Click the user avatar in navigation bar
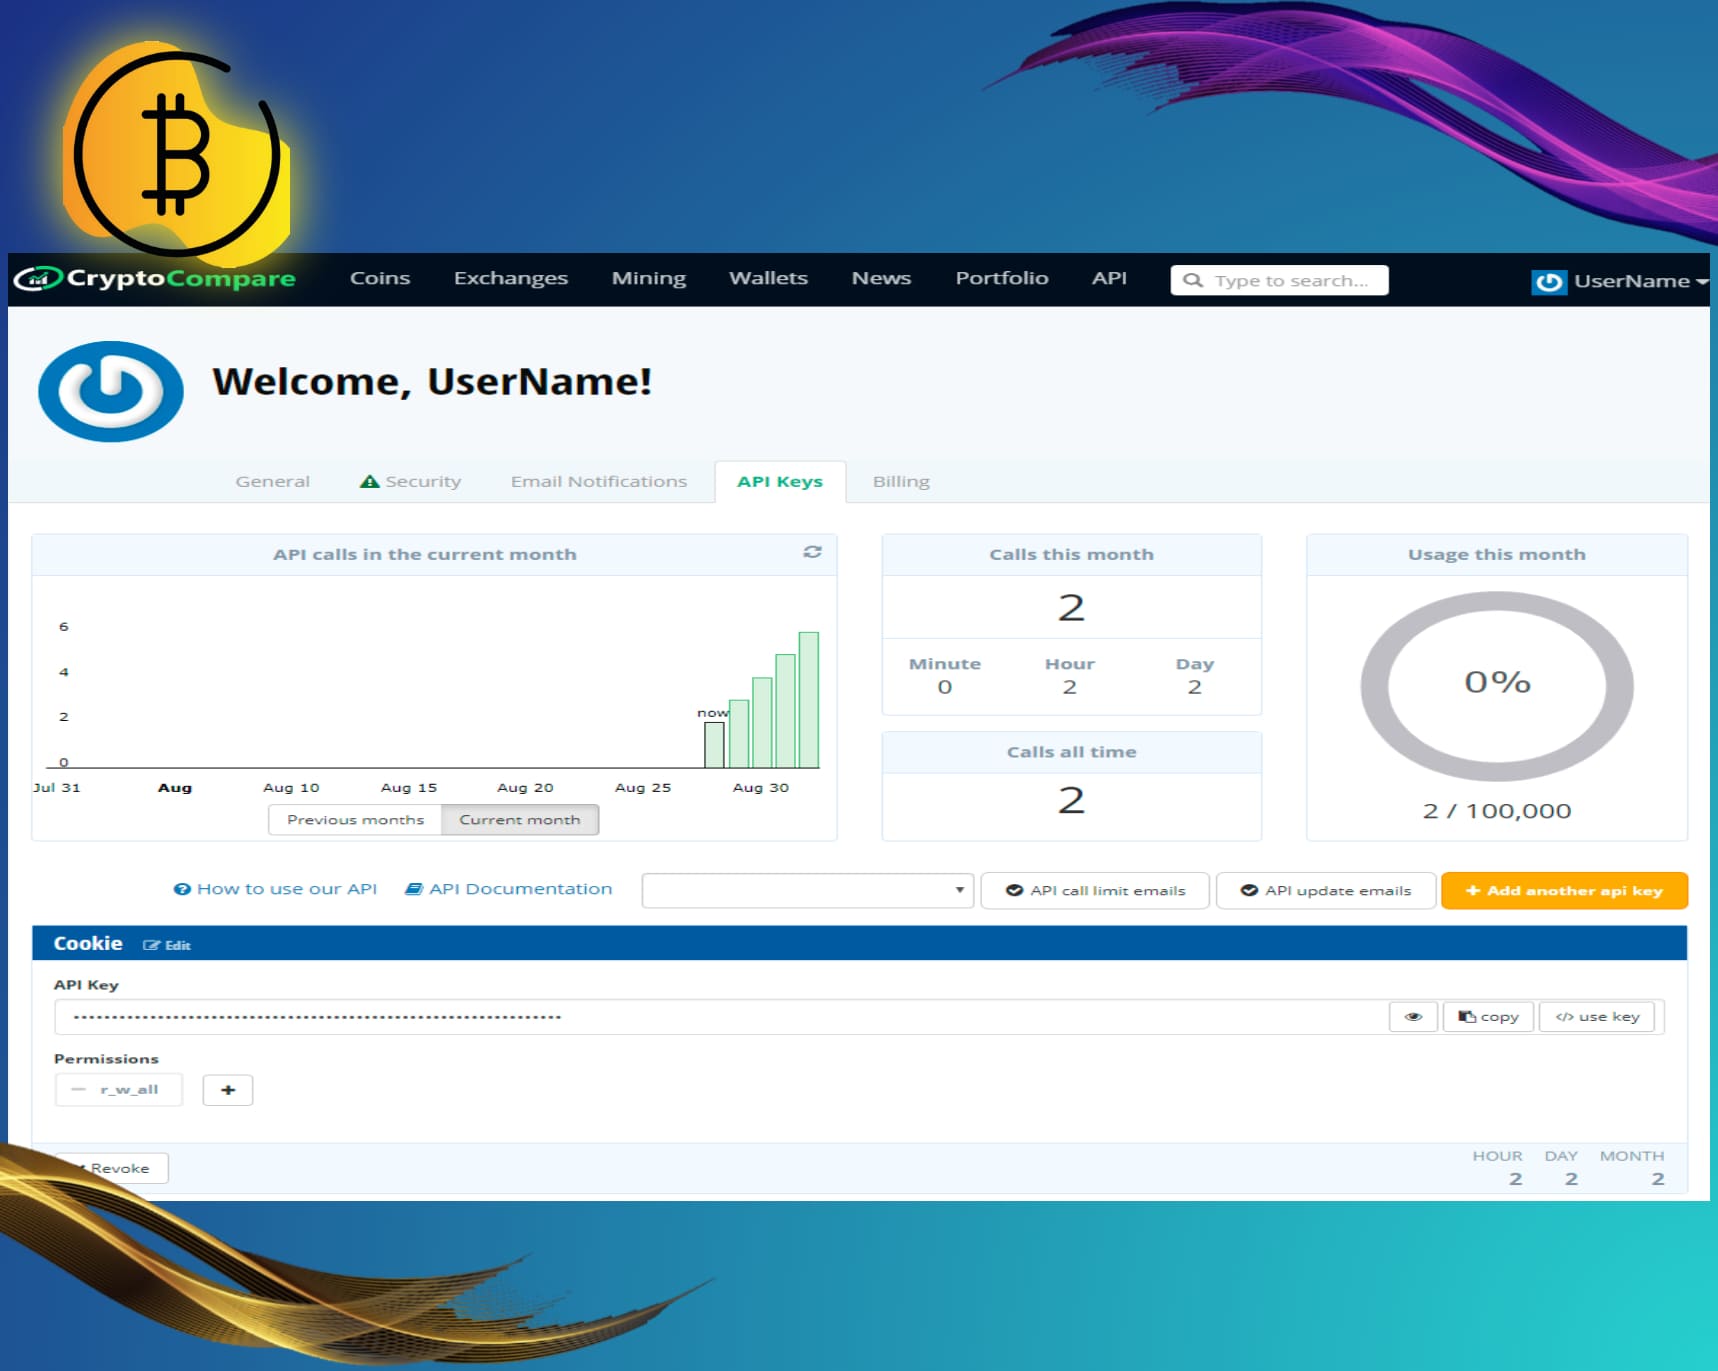The width and height of the screenshot is (1718, 1371). point(1549,282)
